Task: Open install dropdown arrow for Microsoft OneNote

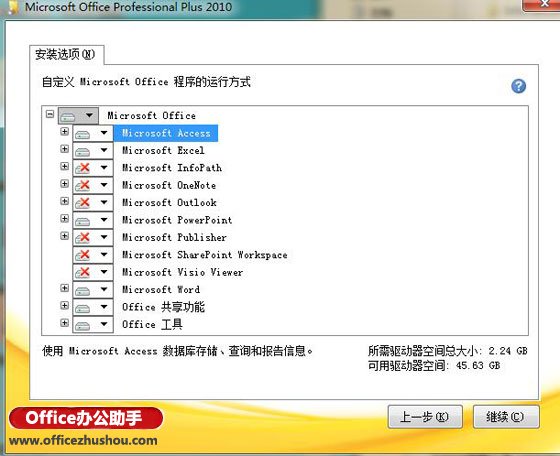Action: tap(104, 185)
